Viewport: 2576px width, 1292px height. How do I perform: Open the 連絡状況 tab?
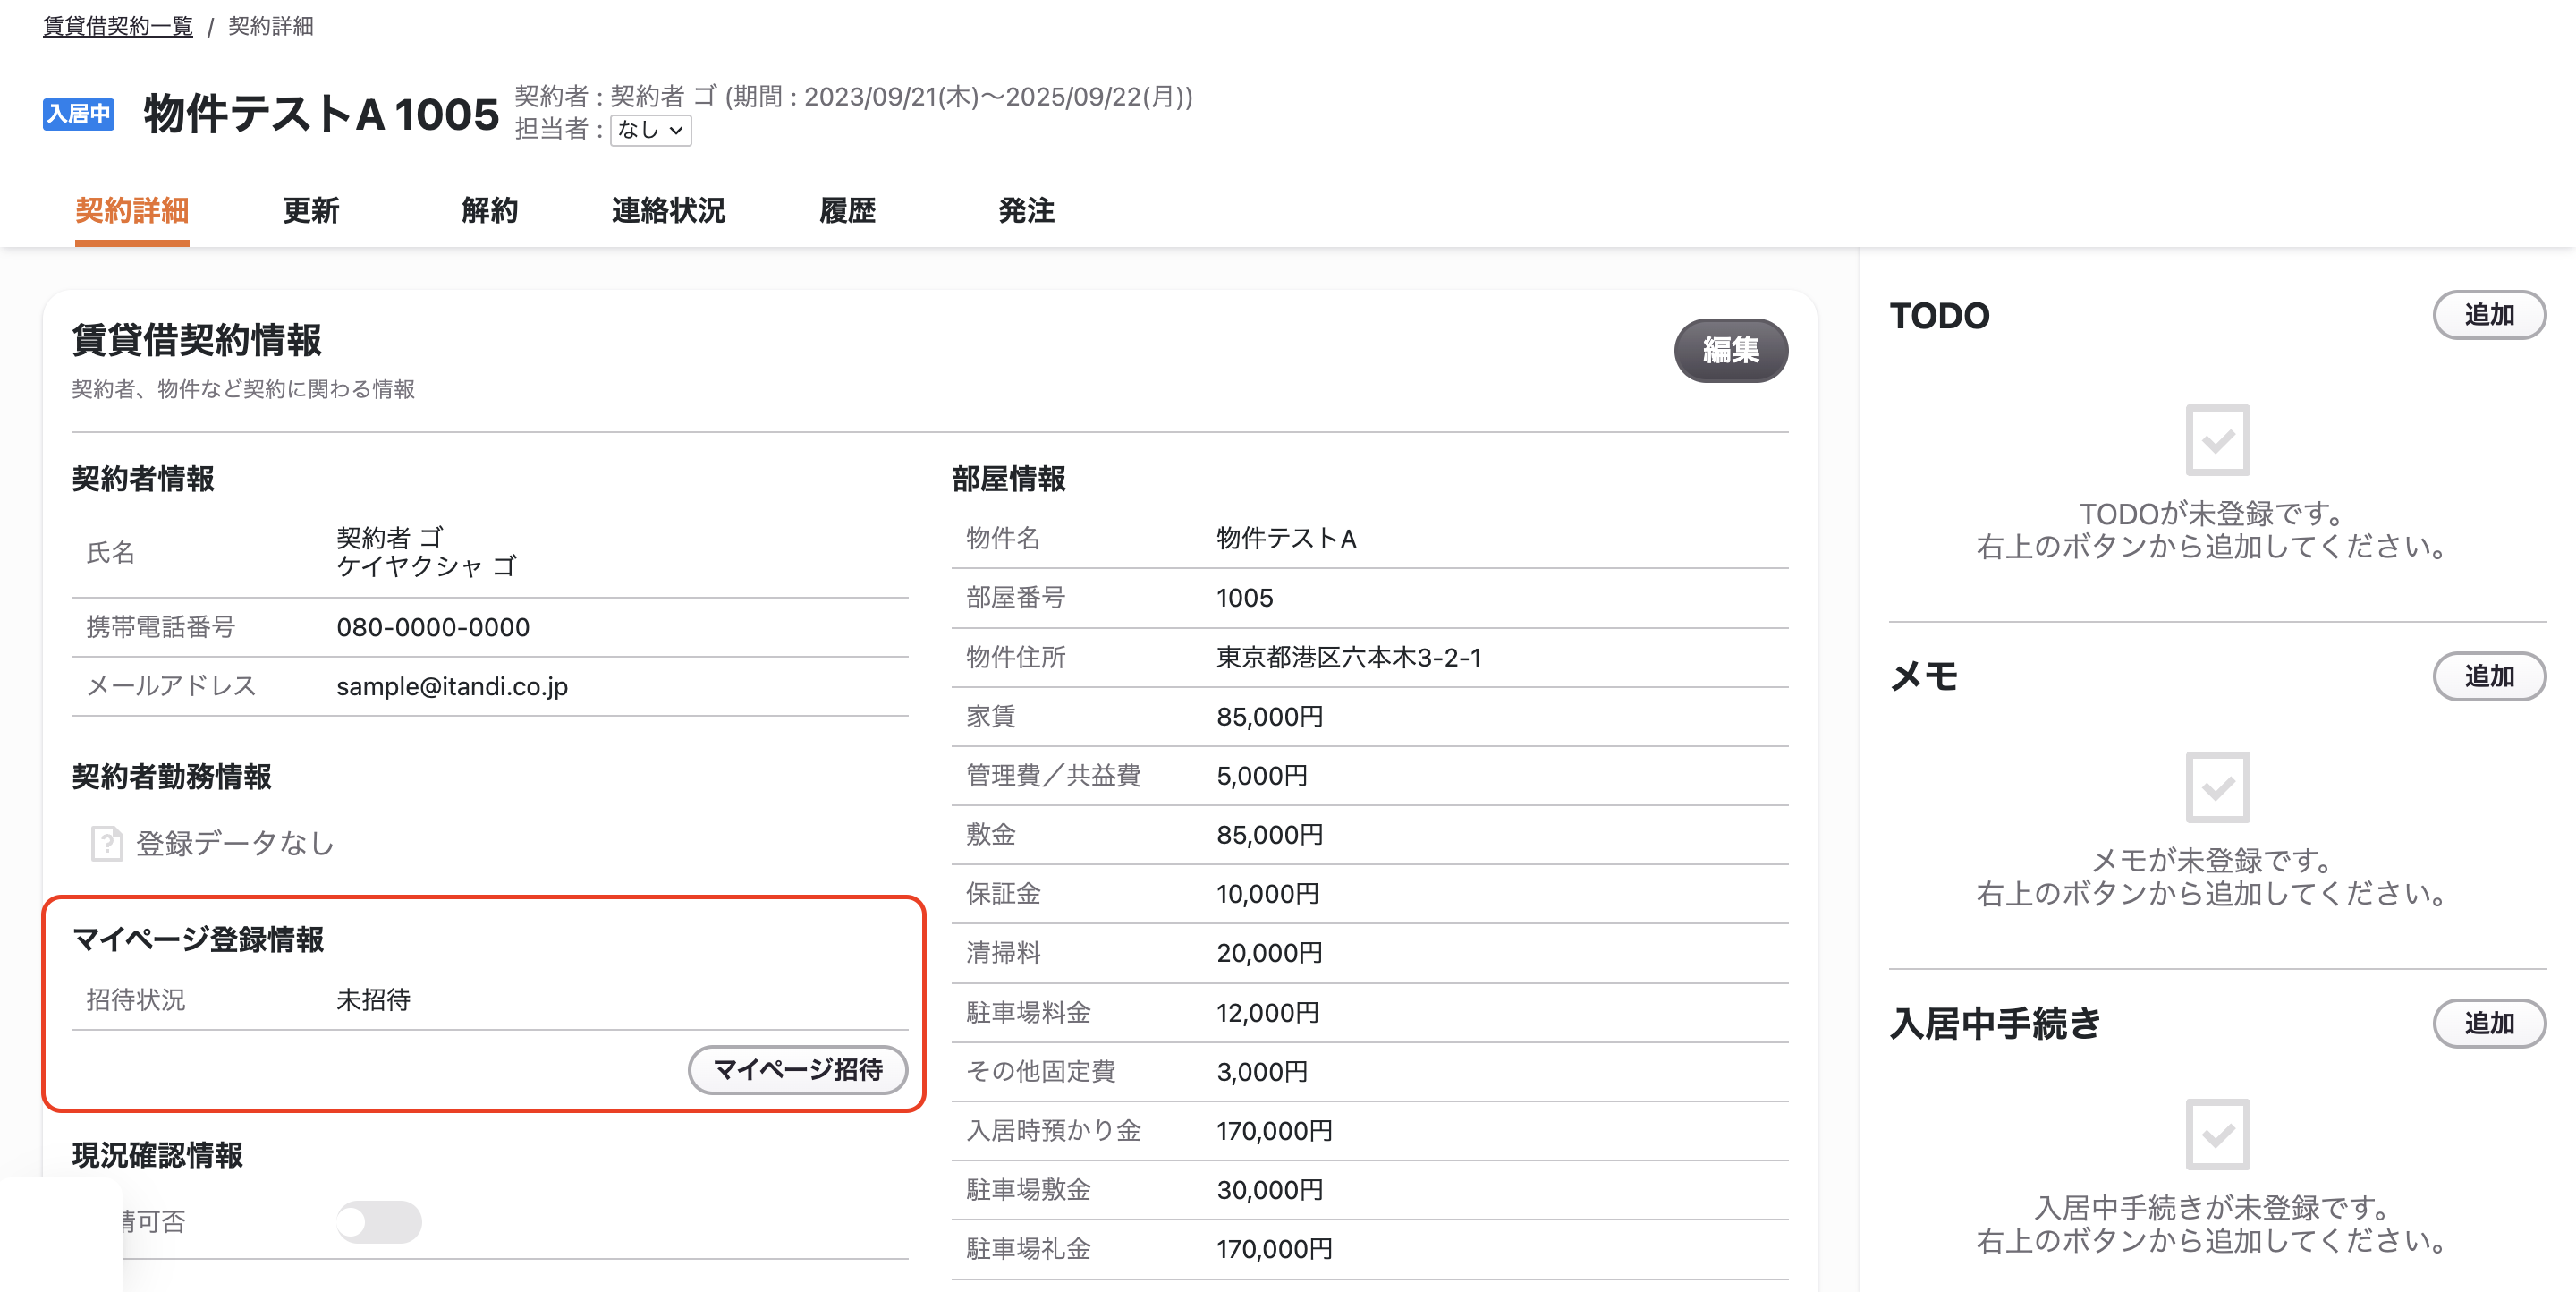click(668, 210)
